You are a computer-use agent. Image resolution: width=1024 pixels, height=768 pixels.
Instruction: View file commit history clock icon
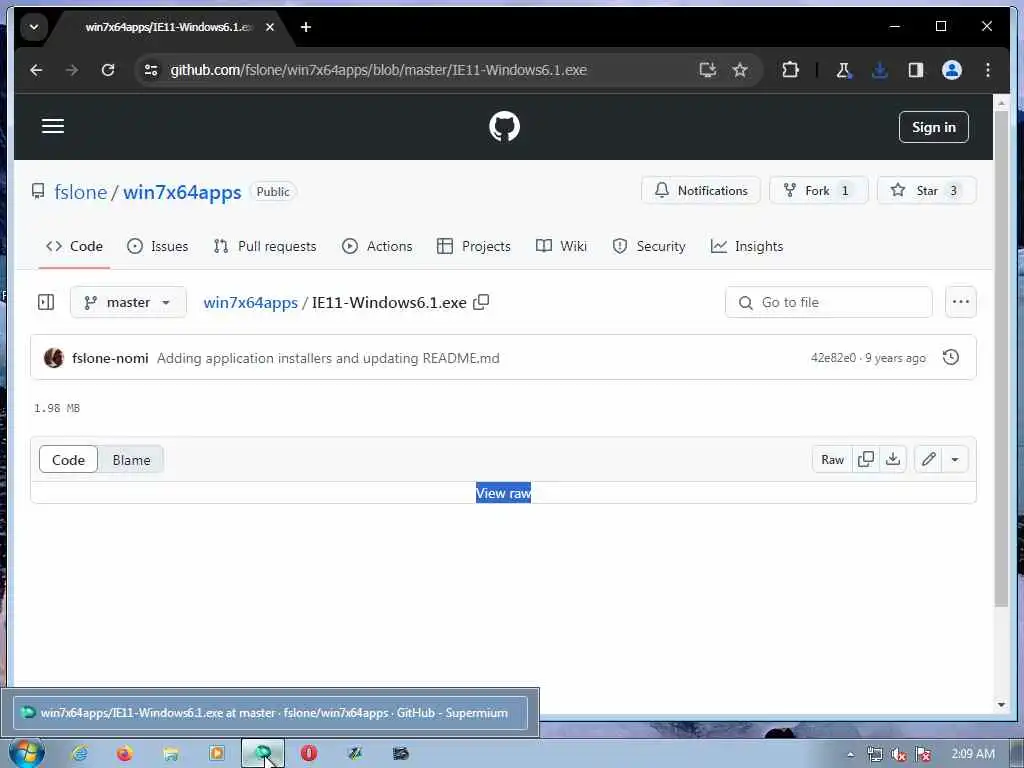click(951, 357)
